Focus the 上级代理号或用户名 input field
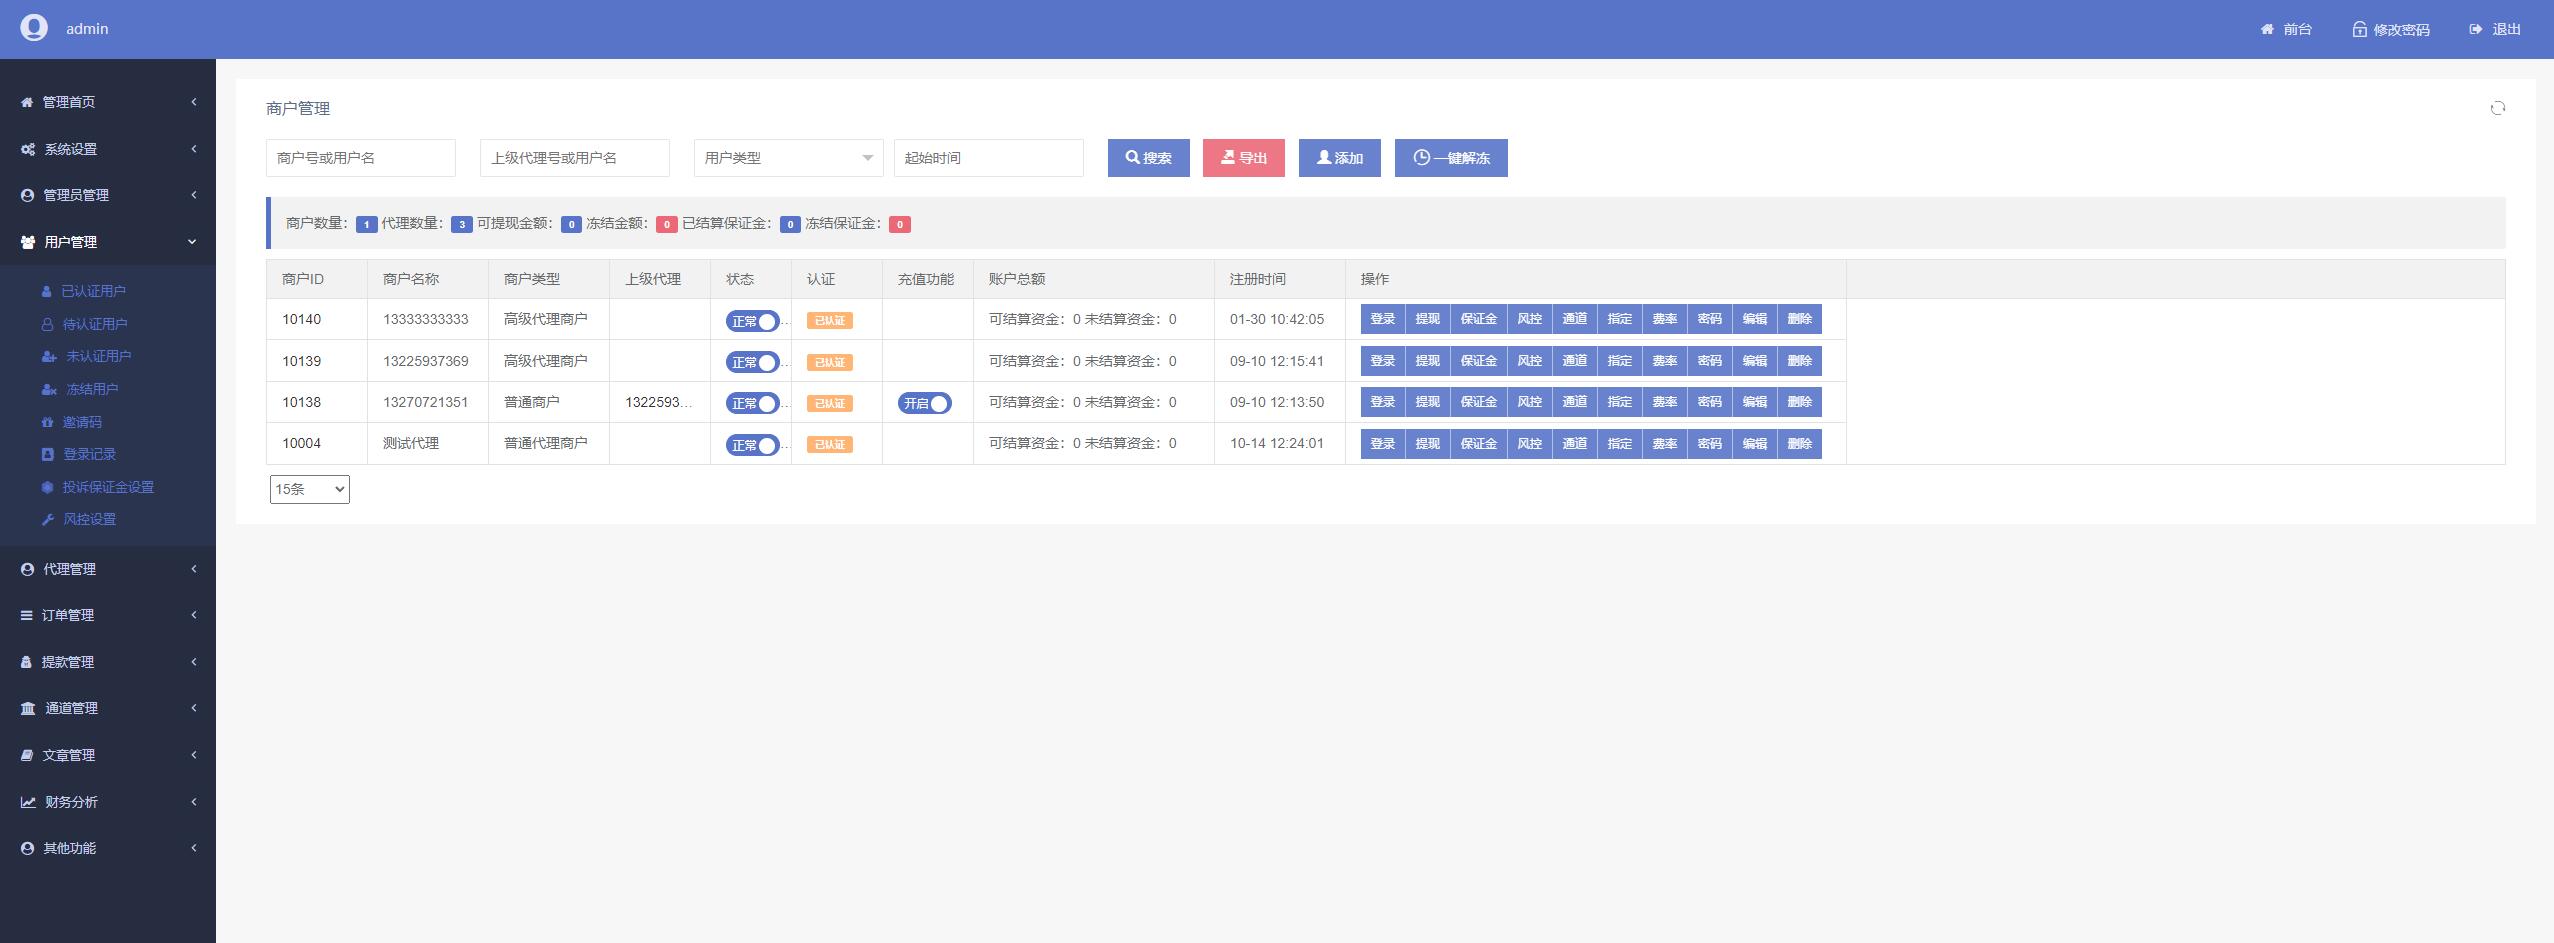Screen dimensions: 2554x943 pyautogui.click(x=575, y=158)
